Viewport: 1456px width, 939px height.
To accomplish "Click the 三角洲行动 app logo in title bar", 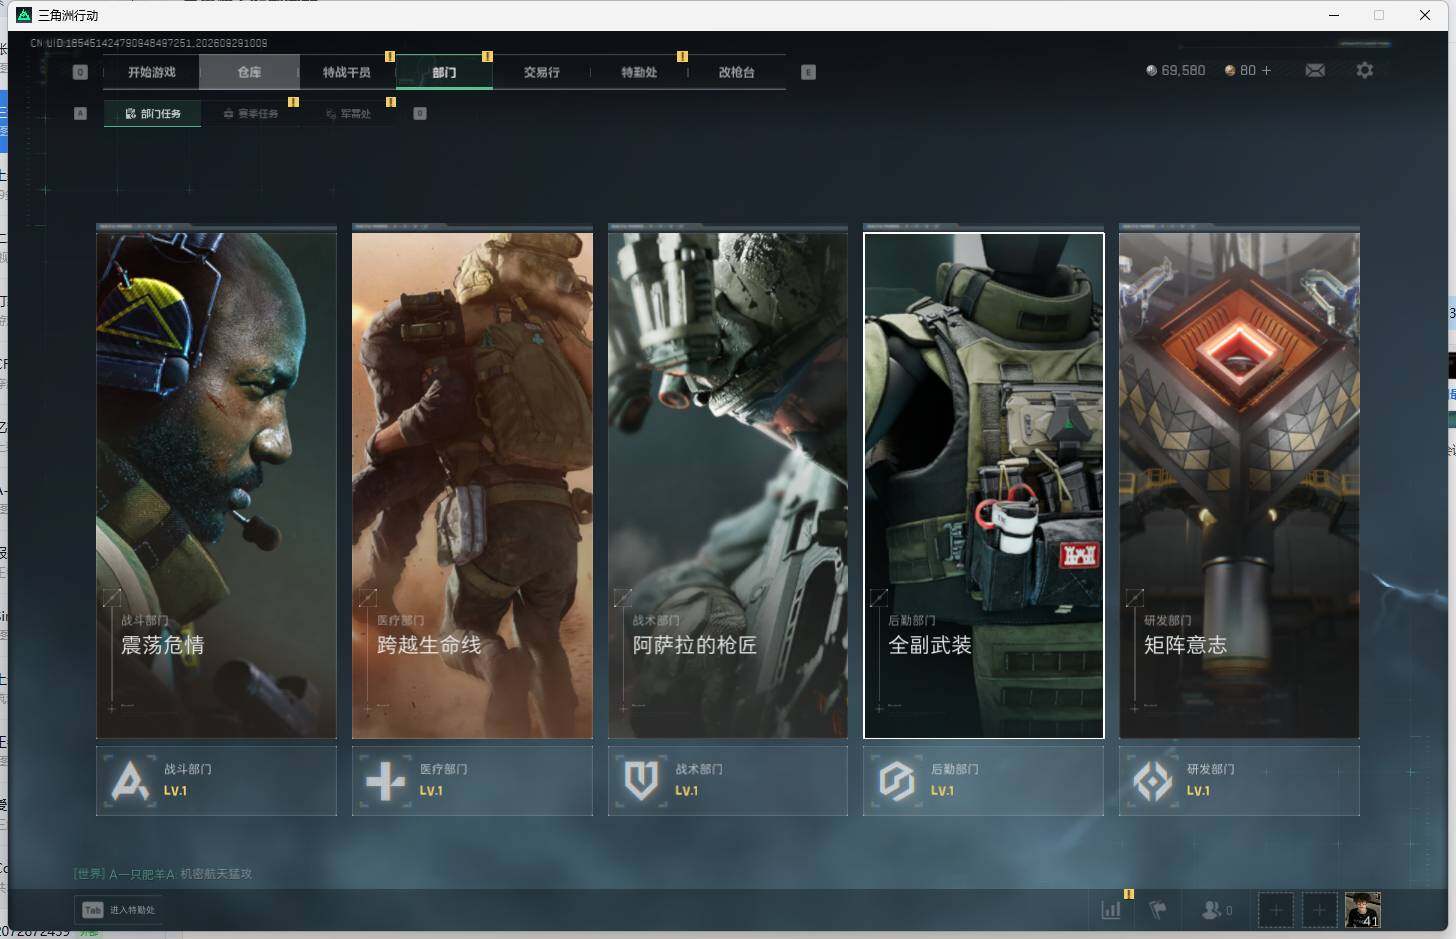I will click(24, 15).
